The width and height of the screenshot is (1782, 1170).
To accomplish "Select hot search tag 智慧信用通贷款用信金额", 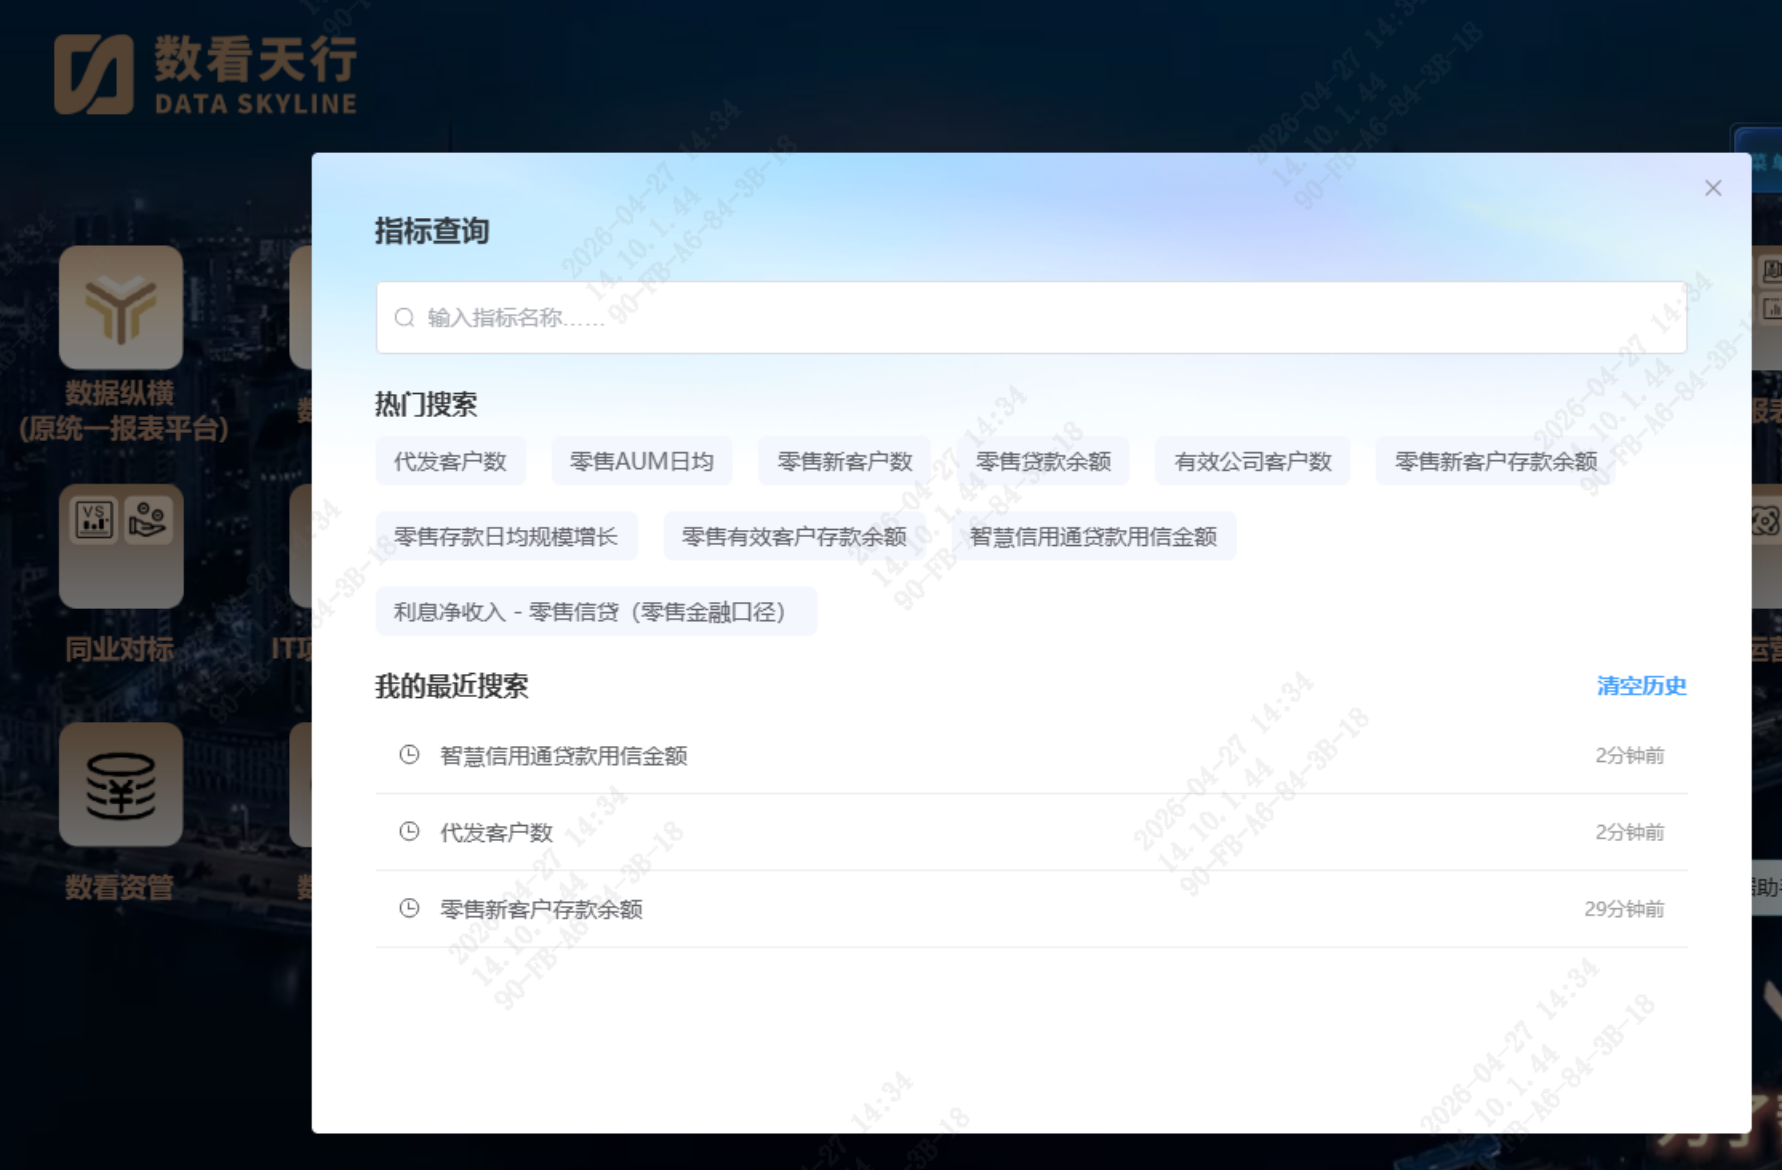I will tap(1093, 536).
